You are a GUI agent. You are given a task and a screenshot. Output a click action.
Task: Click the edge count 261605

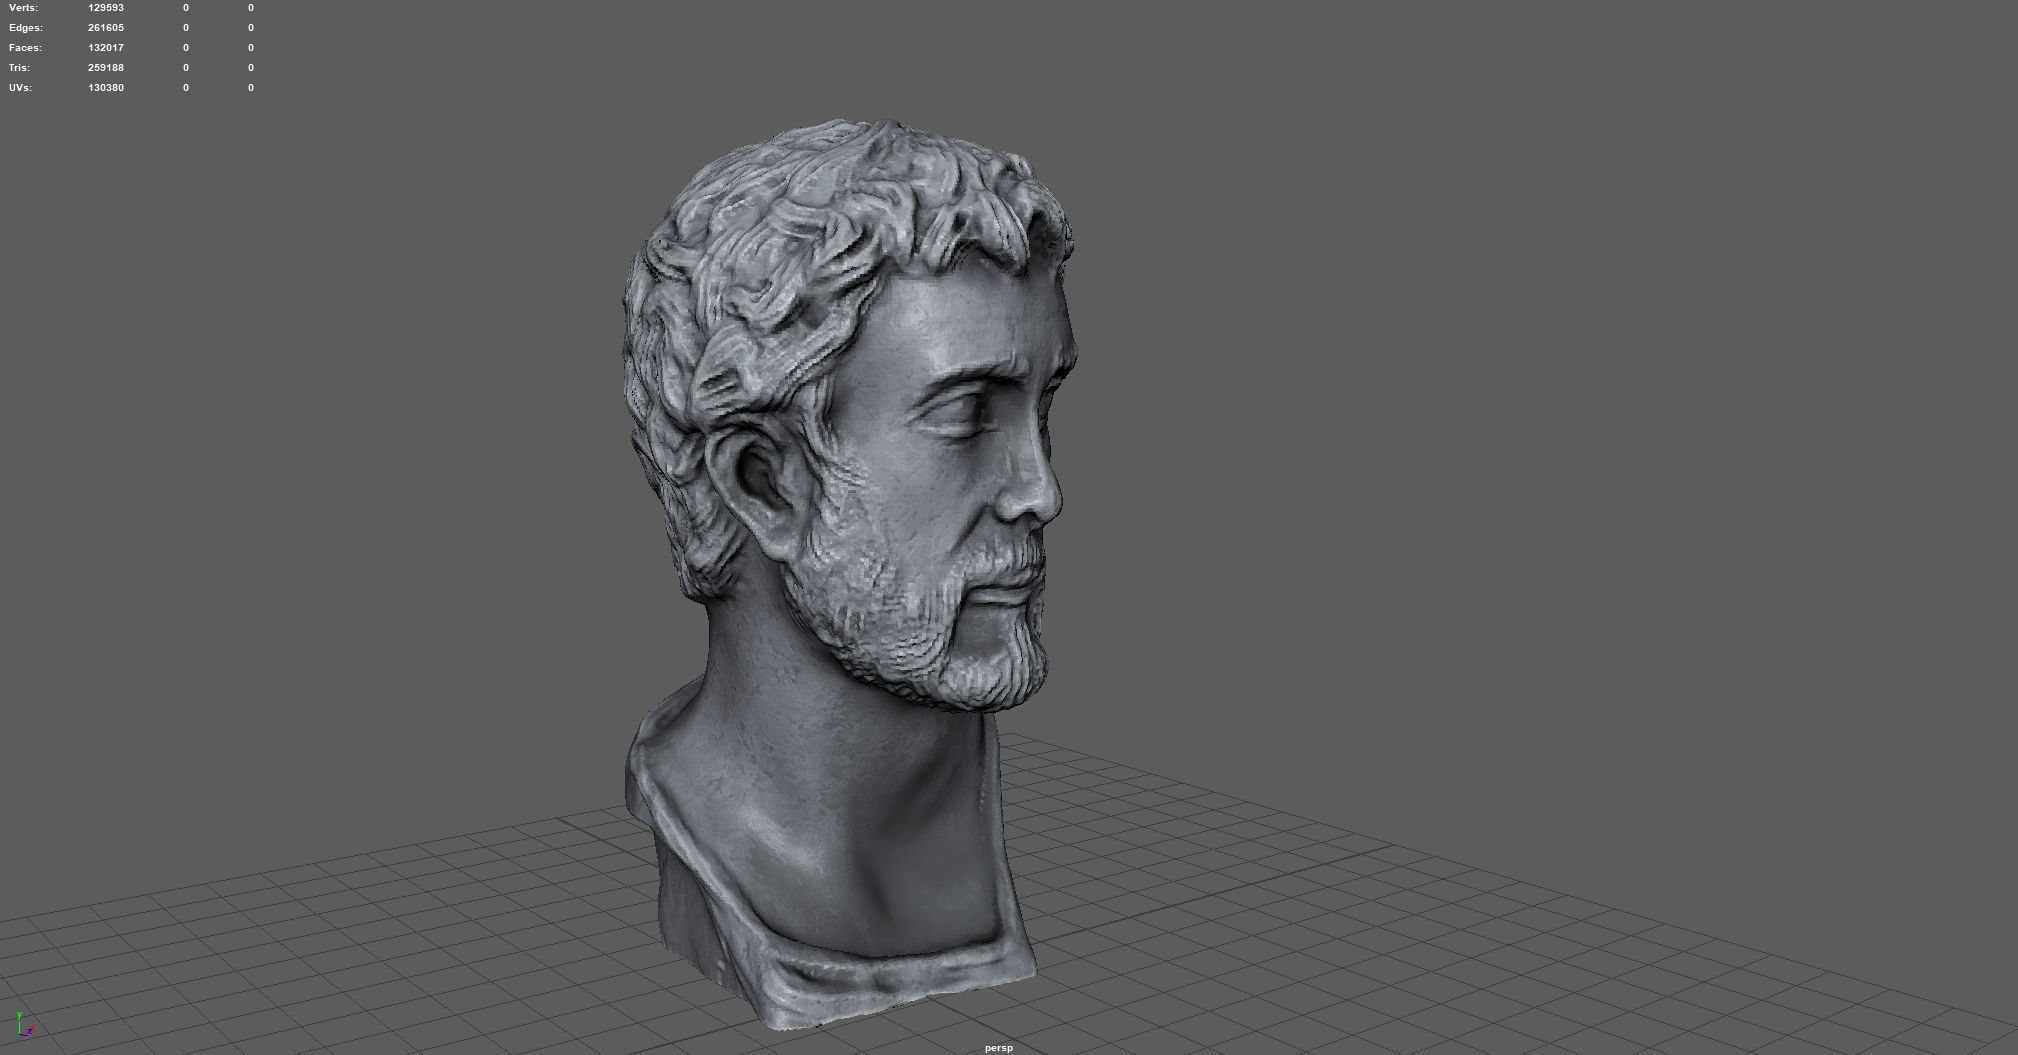106,28
